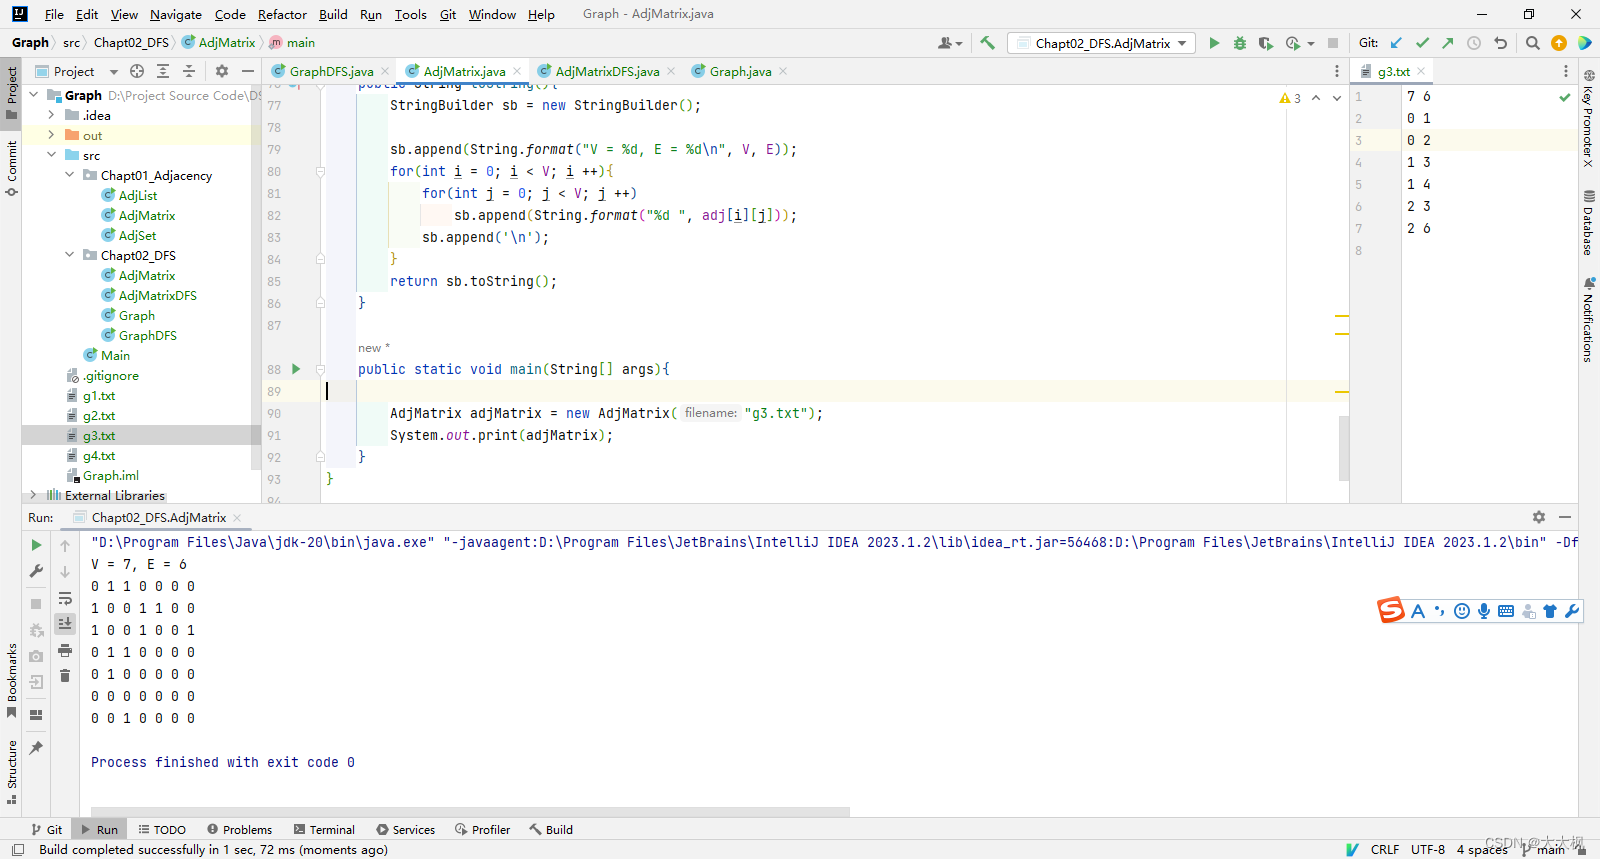Viewport: 1600px width, 859px height.
Task: Open TODO tool window
Action: pyautogui.click(x=162, y=829)
